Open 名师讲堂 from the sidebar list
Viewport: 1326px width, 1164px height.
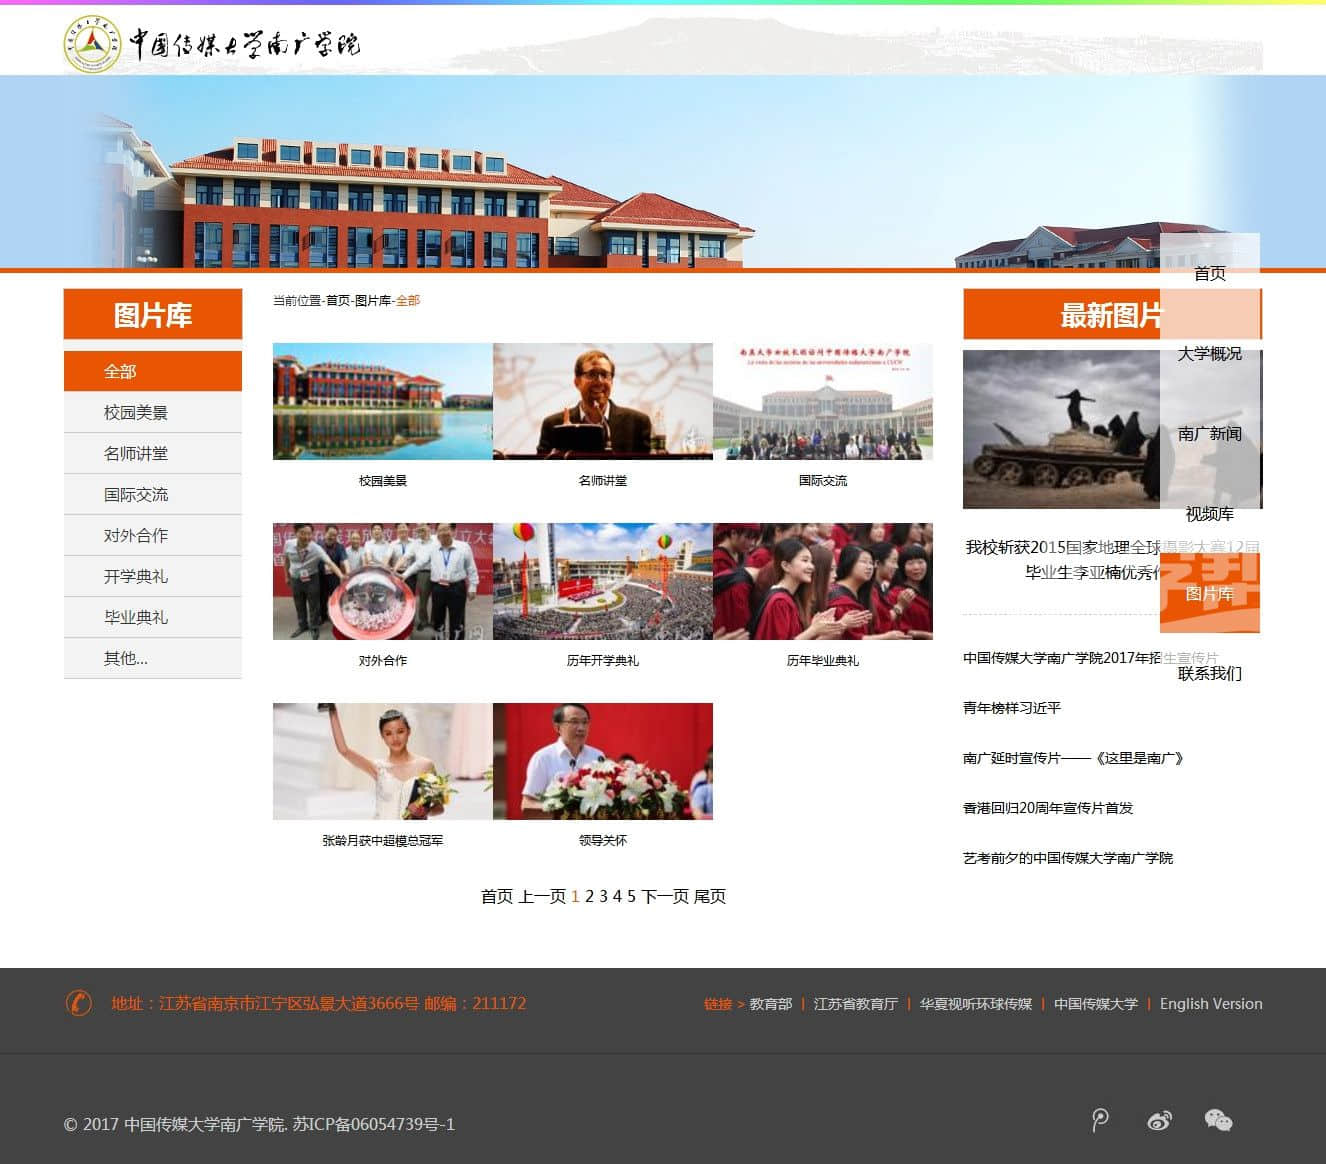pos(136,453)
